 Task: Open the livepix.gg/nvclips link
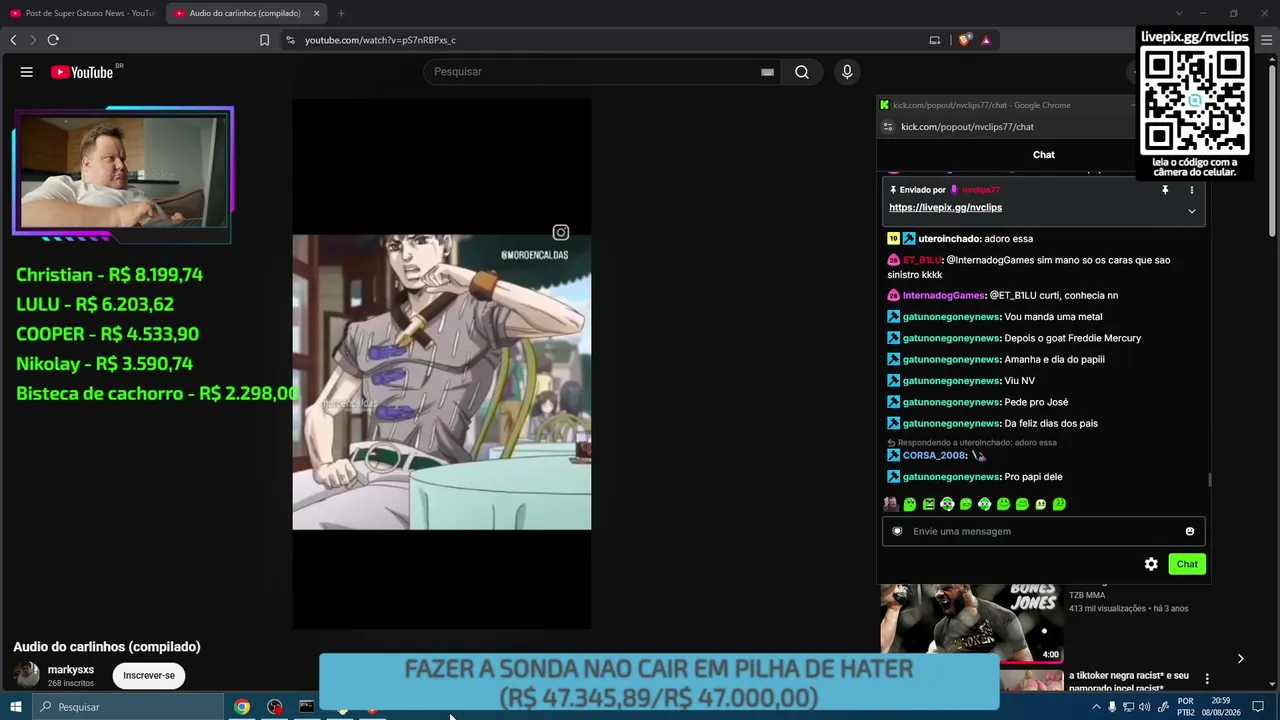[x=945, y=208]
